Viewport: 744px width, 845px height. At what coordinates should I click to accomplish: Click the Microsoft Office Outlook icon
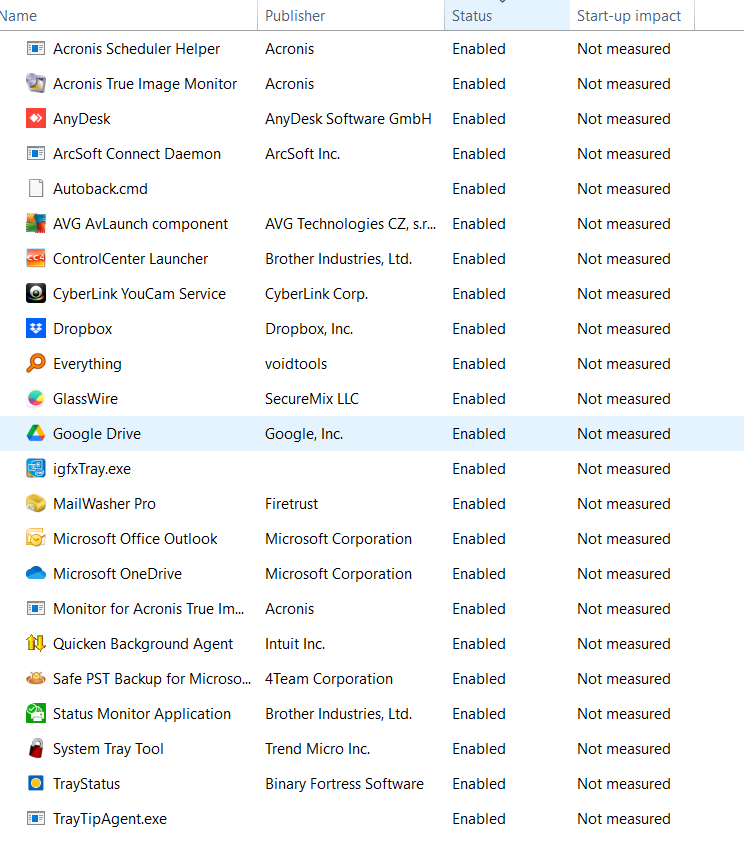(x=36, y=539)
